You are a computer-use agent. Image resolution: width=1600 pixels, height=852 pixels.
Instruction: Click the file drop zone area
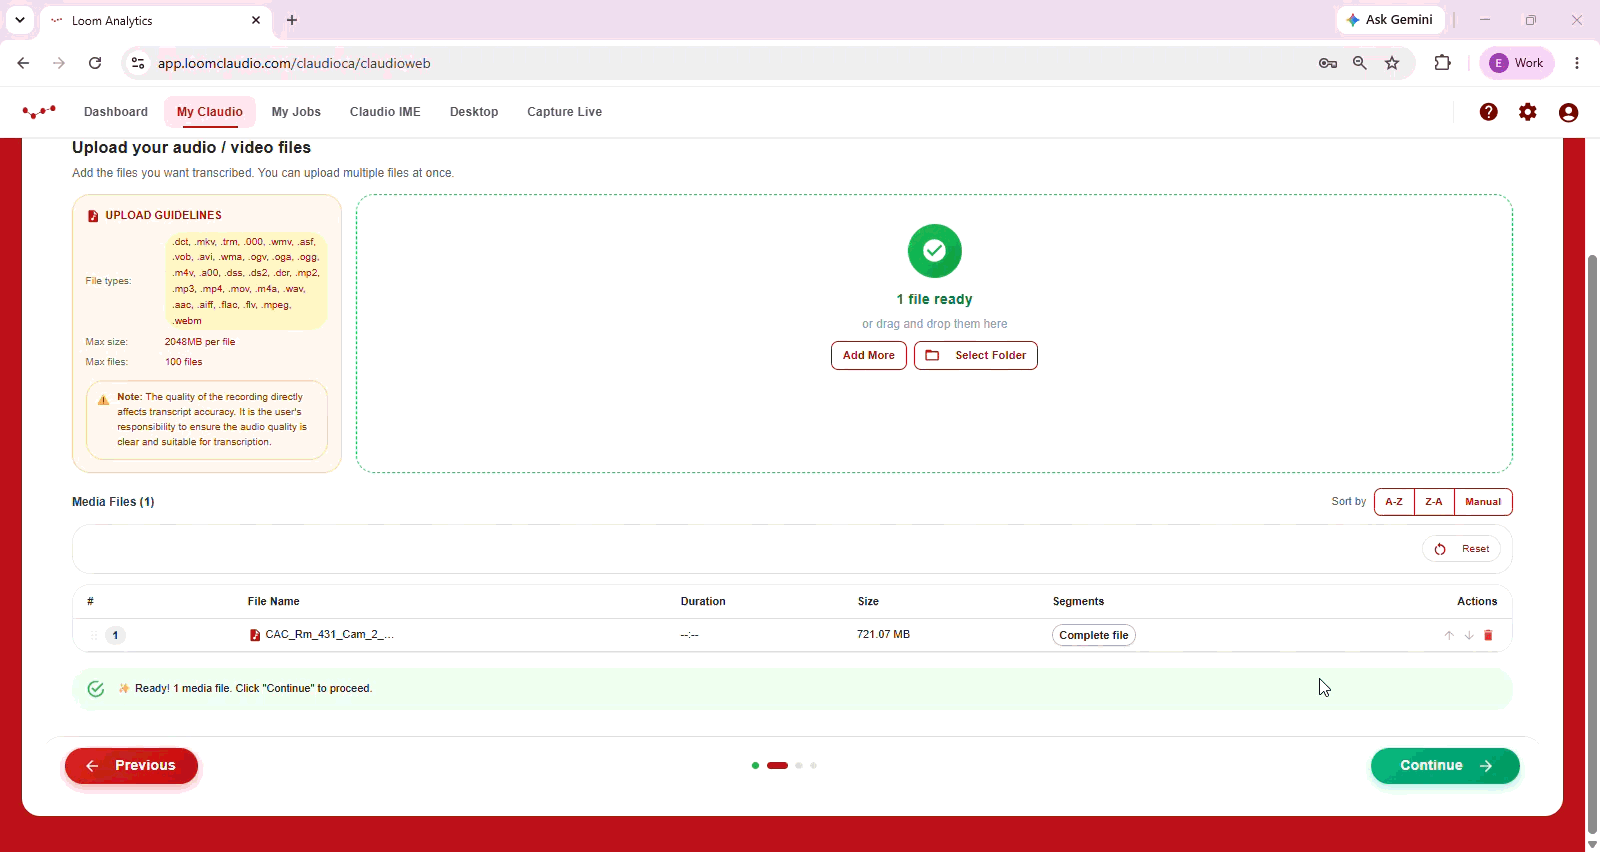934,333
